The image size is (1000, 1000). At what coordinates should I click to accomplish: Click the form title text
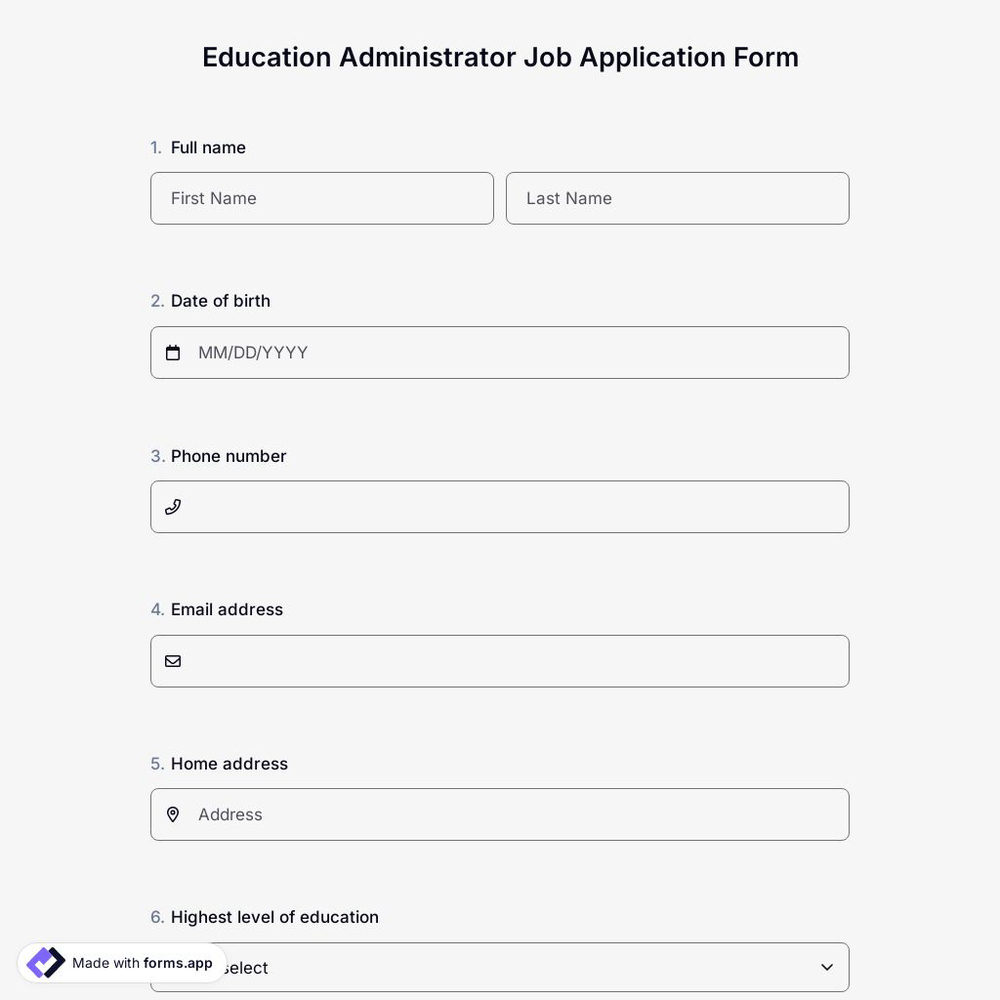[500, 56]
